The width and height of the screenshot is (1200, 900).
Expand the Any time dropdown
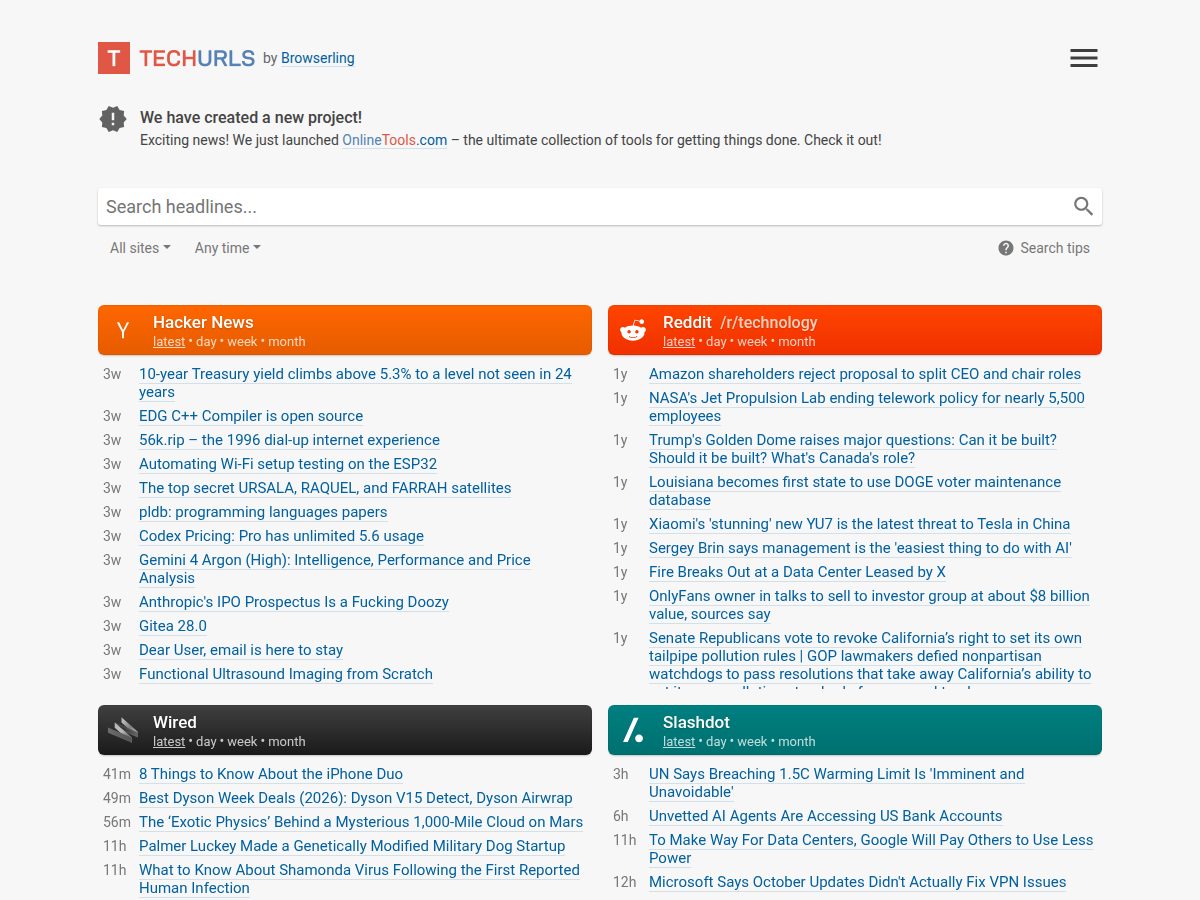click(x=227, y=248)
